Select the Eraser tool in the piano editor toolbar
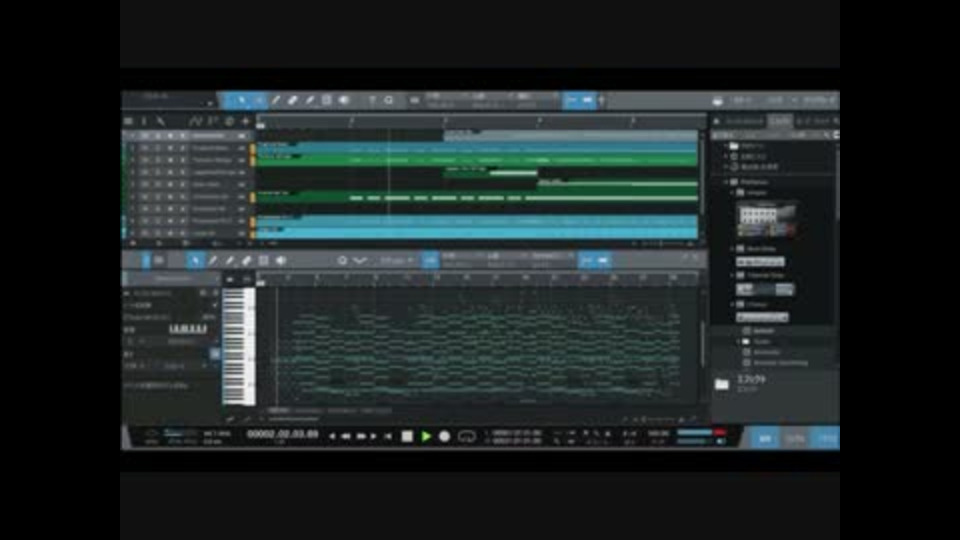The width and height of the screenshot is (960, 540). [246, 261]
